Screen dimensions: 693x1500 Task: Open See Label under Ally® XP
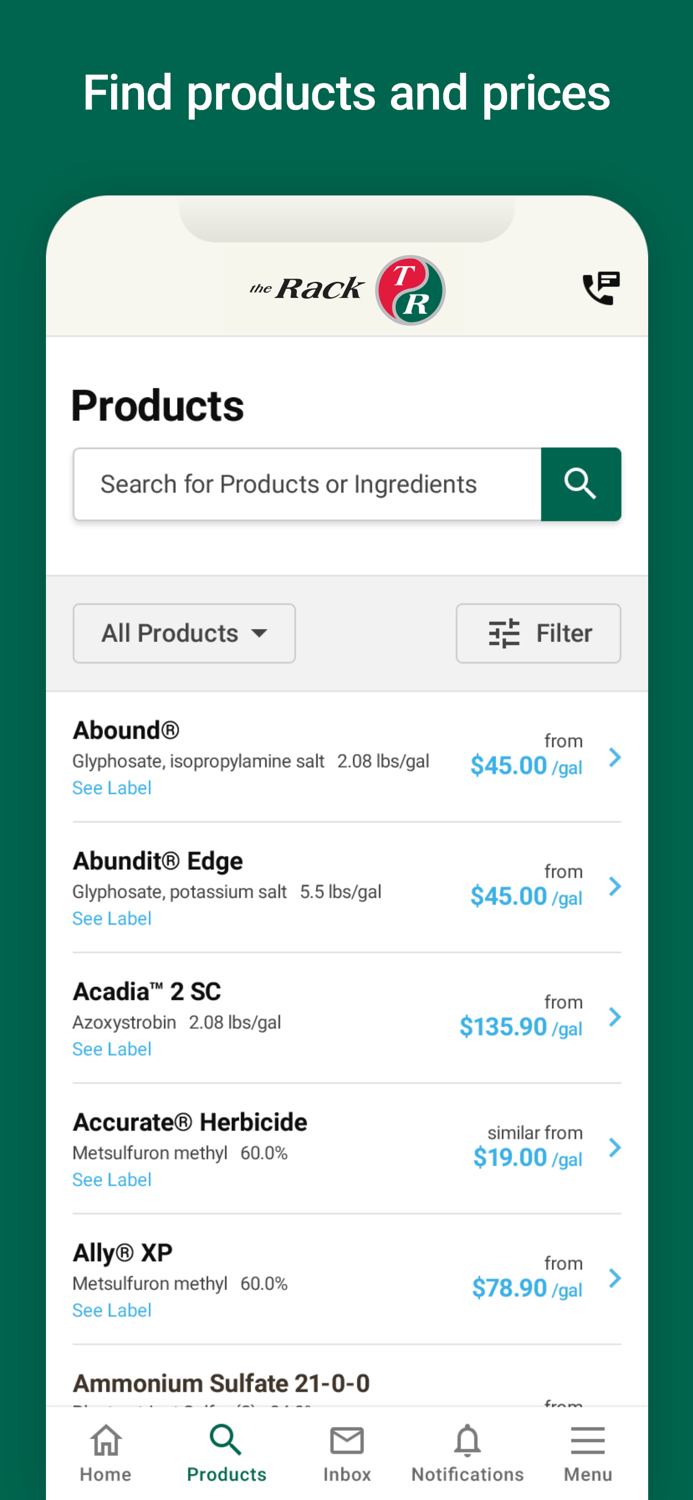coord(112,1310)
